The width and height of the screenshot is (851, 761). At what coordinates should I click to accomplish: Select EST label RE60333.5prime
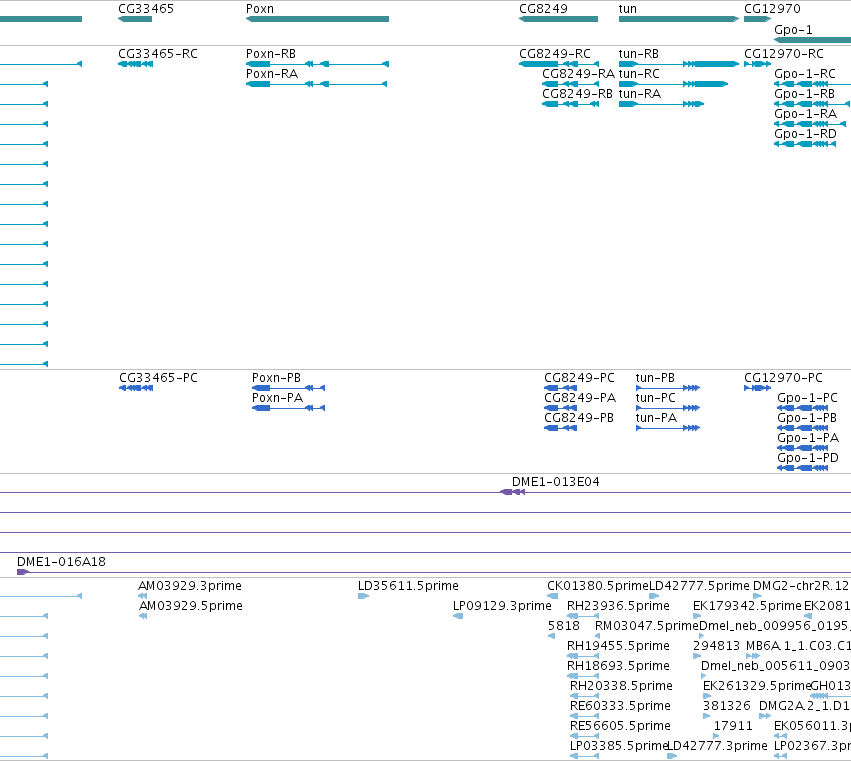click(620, 706)
